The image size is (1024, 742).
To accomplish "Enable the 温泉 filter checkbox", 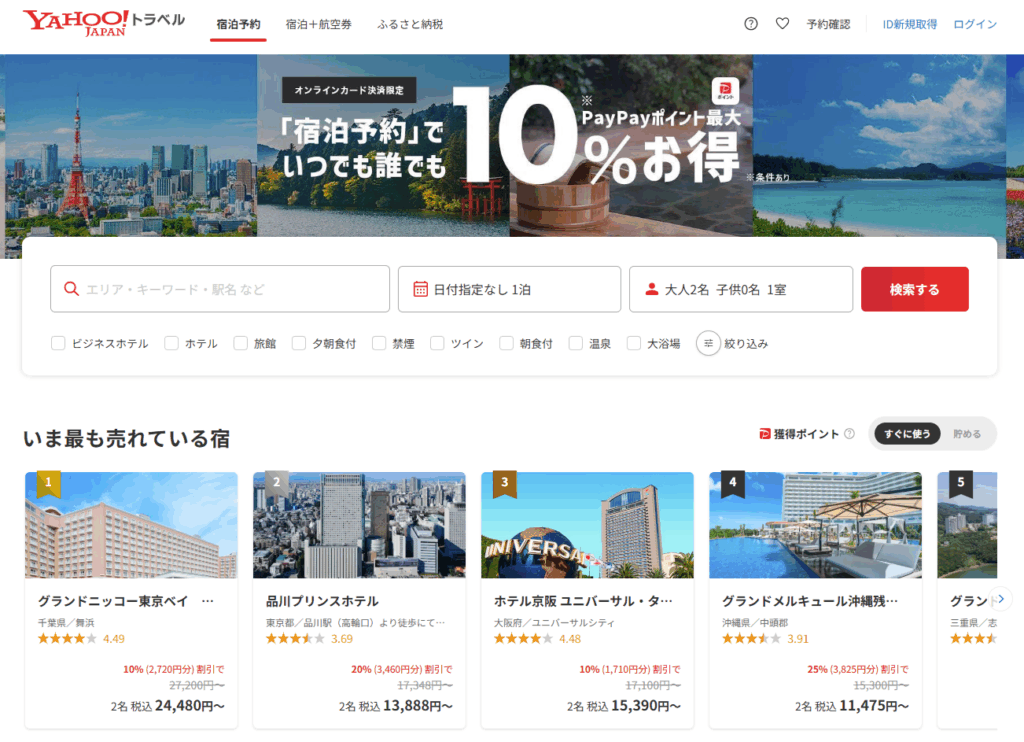I will coord(576,343).
